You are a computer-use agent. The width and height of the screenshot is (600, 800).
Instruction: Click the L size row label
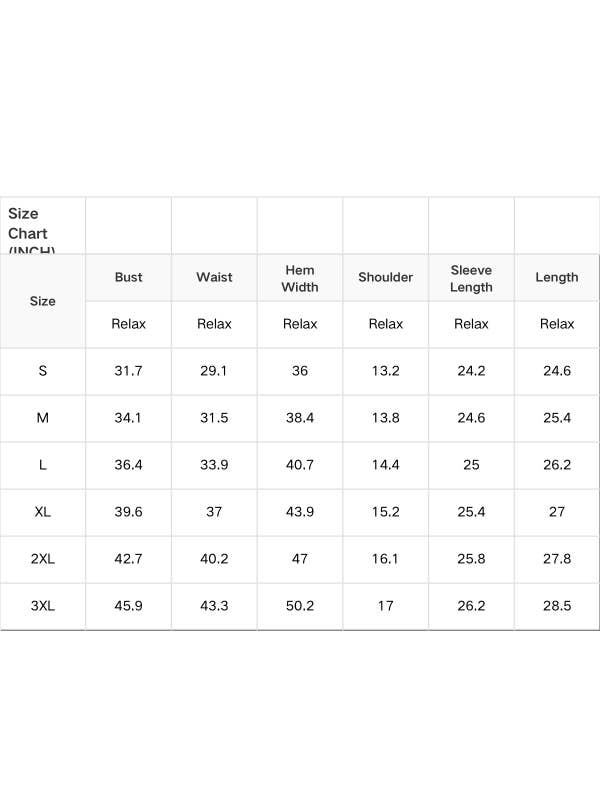click(x=43, y=465)
